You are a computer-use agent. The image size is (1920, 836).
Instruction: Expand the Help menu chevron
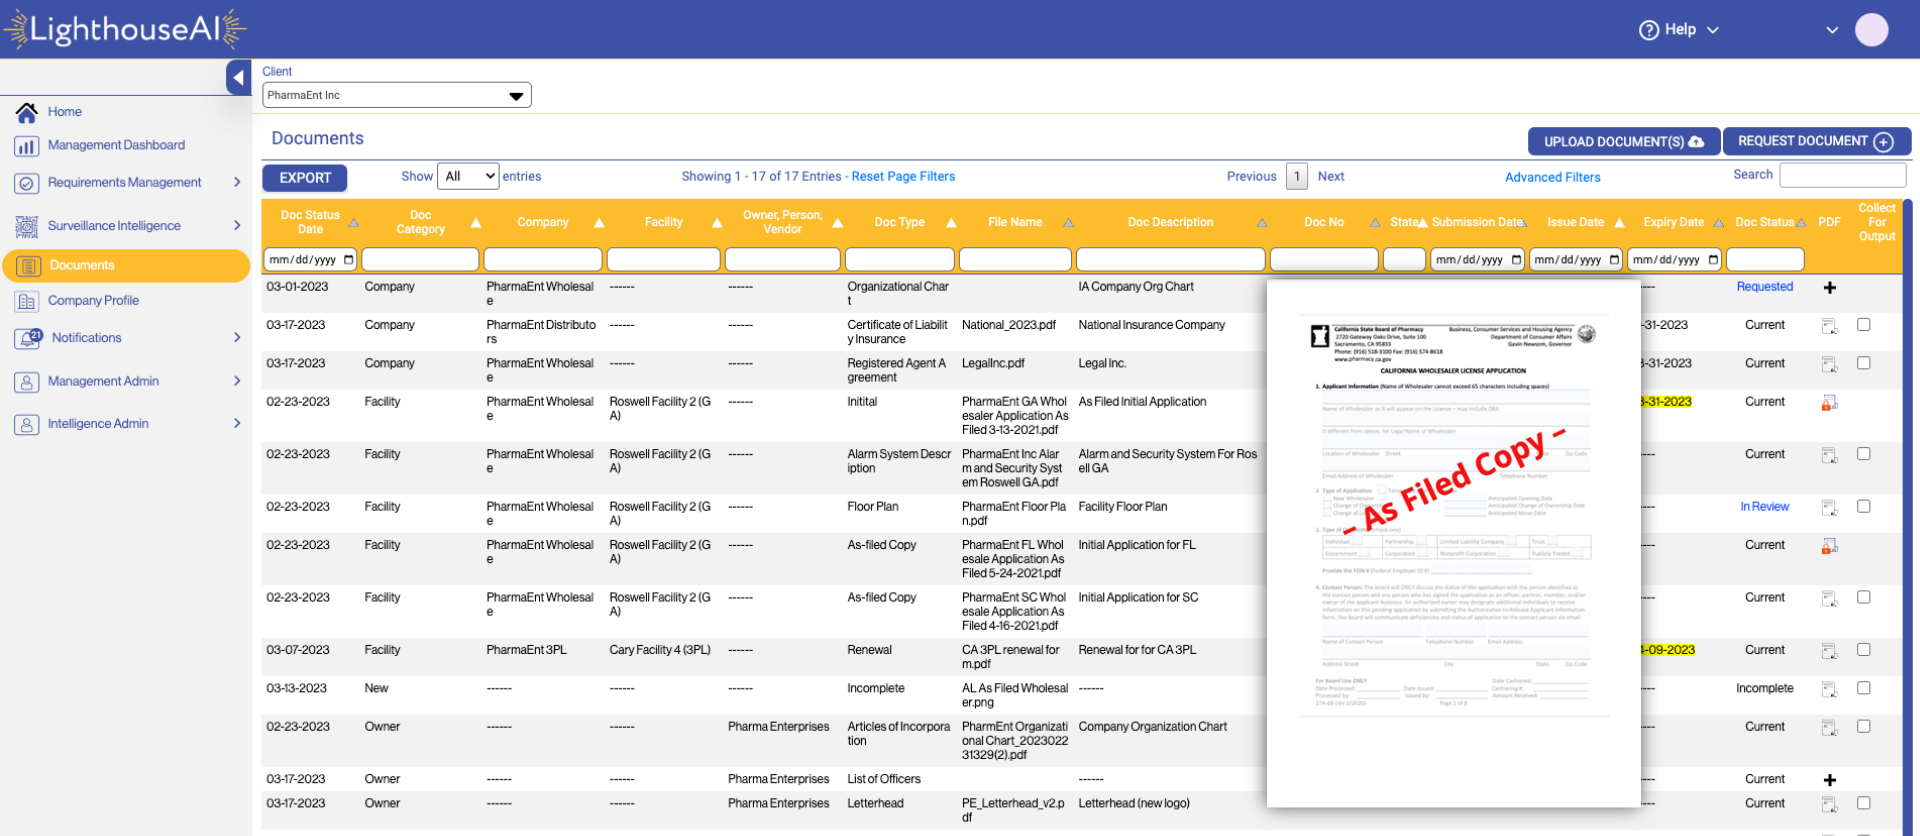[1713, 30]
